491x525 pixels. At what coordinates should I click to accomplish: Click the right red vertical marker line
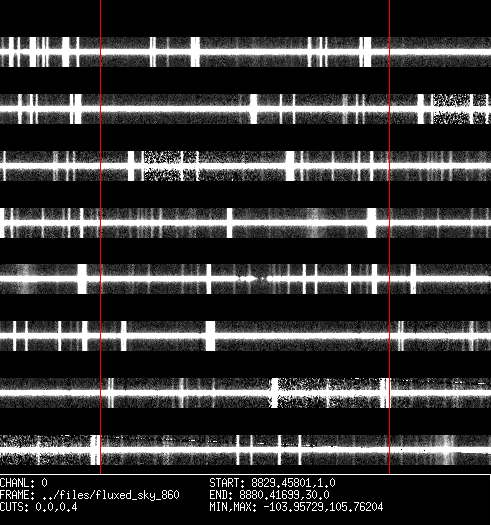(390, 237)
